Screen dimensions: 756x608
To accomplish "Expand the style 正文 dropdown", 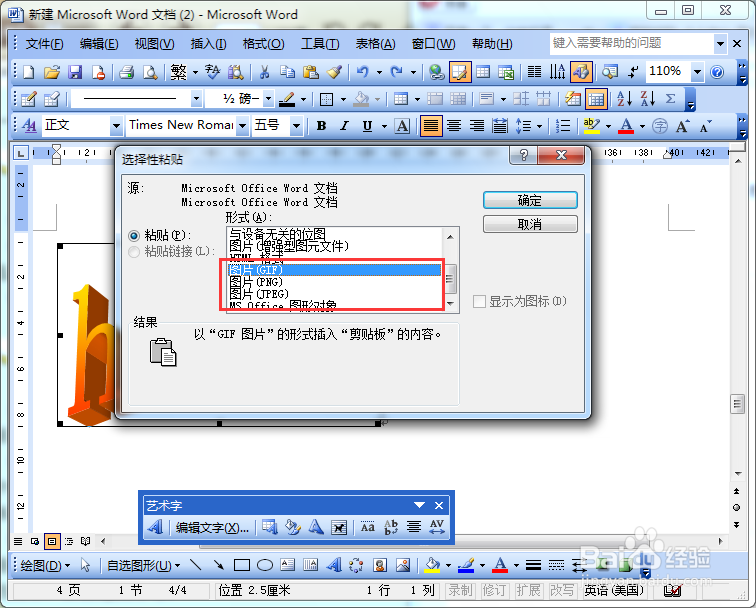I will click(x=116, y=126).
